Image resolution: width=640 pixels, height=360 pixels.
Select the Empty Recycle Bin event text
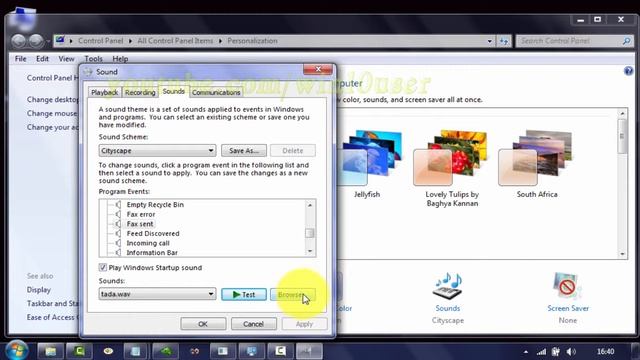point(155,204)
